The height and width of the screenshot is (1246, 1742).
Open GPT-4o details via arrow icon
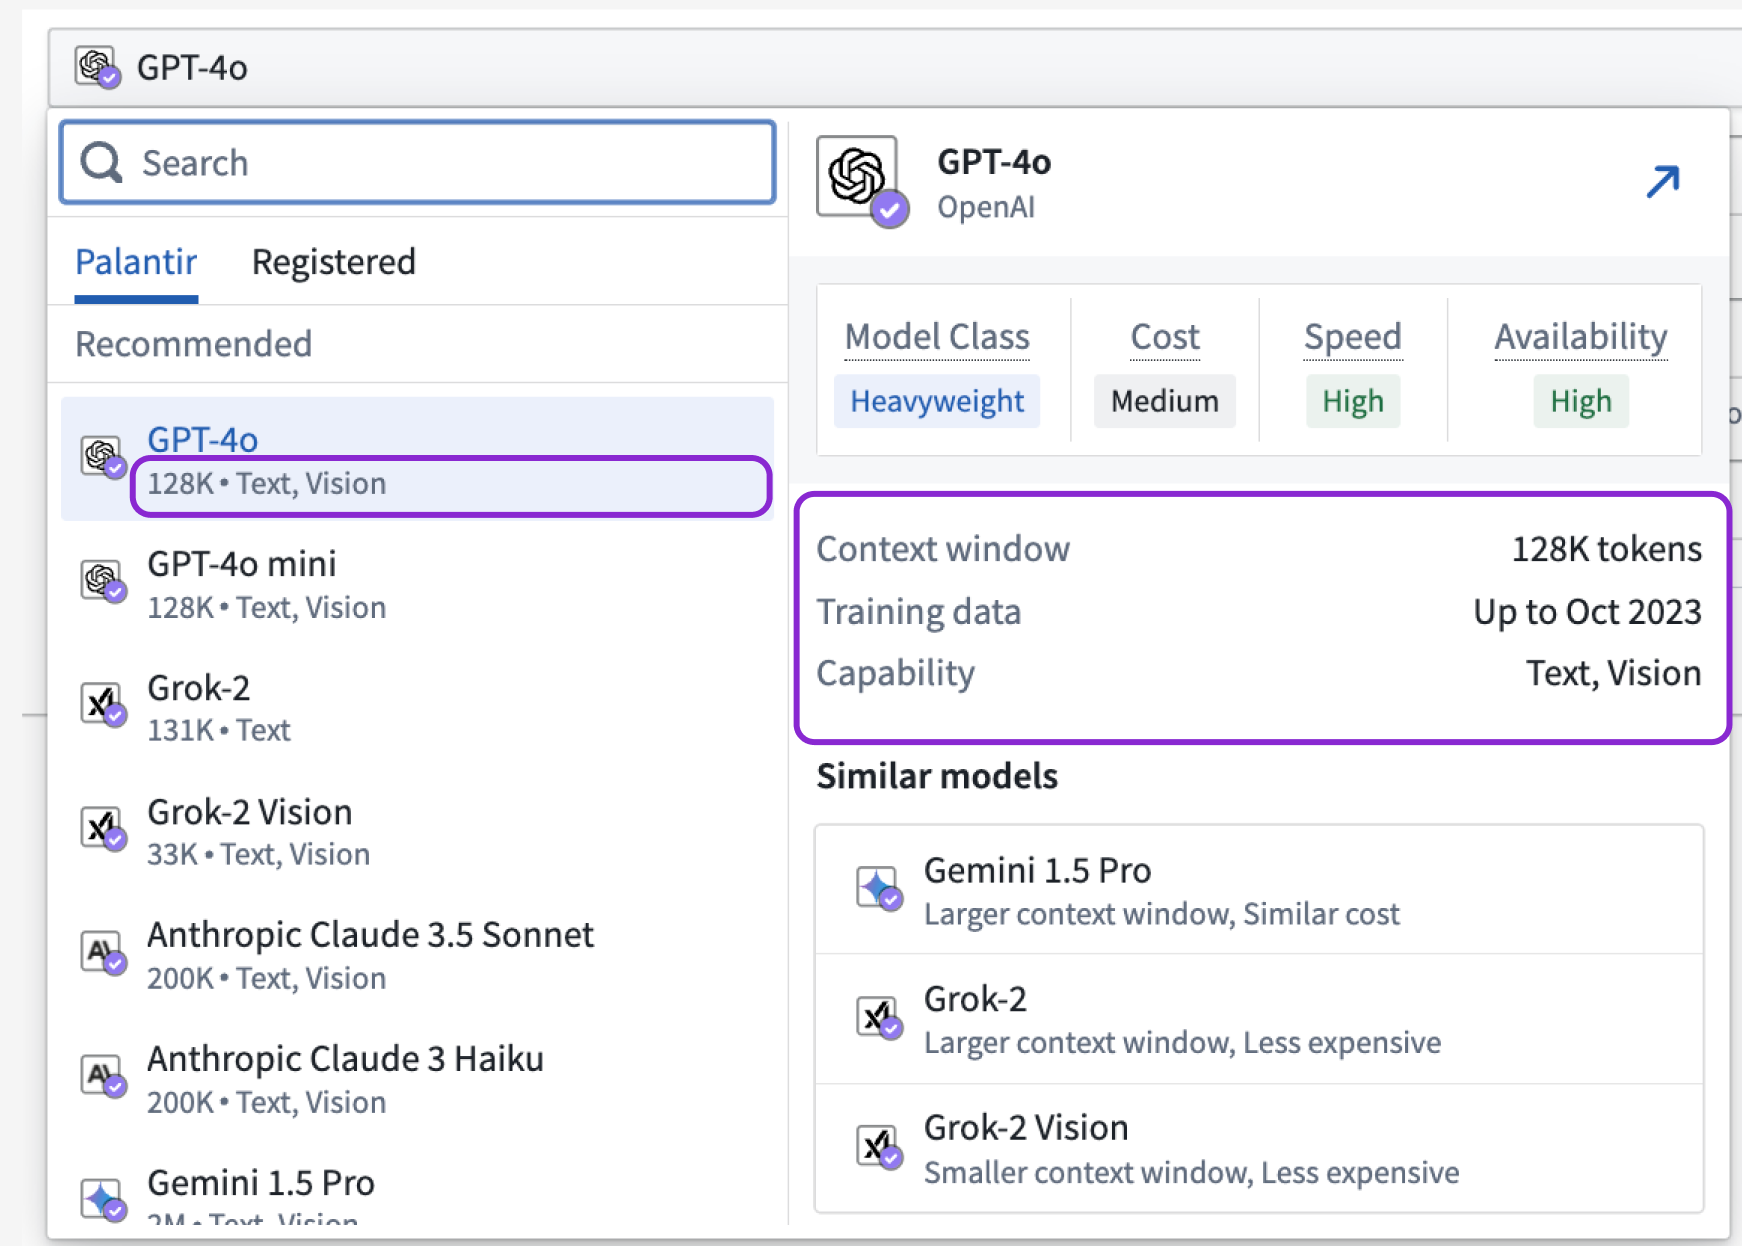(1663, 182)
